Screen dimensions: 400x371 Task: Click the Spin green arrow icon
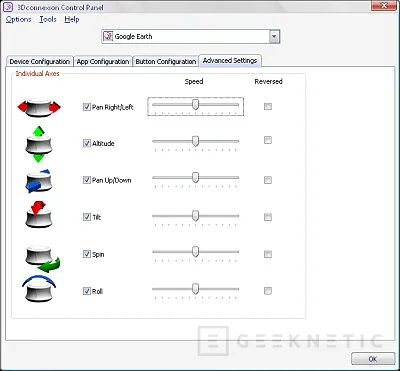(42, 259)
